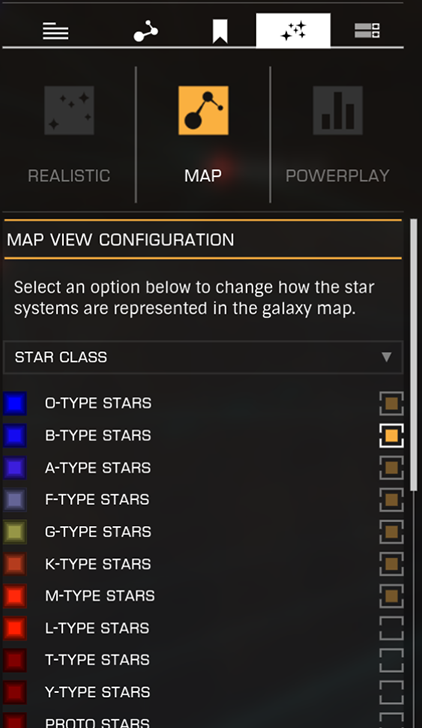Enable the T-Type Stars checkbox
Viewport: 422px width, 728px height.
(x=391, y=660)
